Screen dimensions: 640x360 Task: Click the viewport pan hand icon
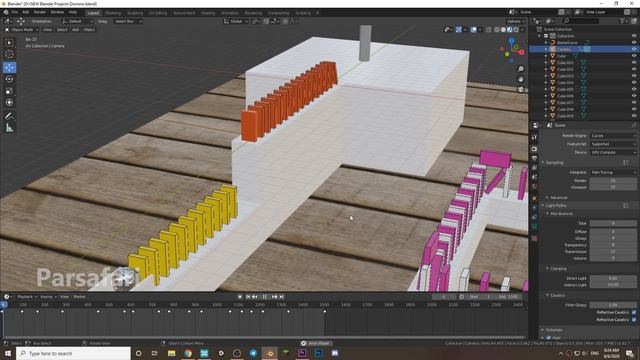(x=521, y=79)
